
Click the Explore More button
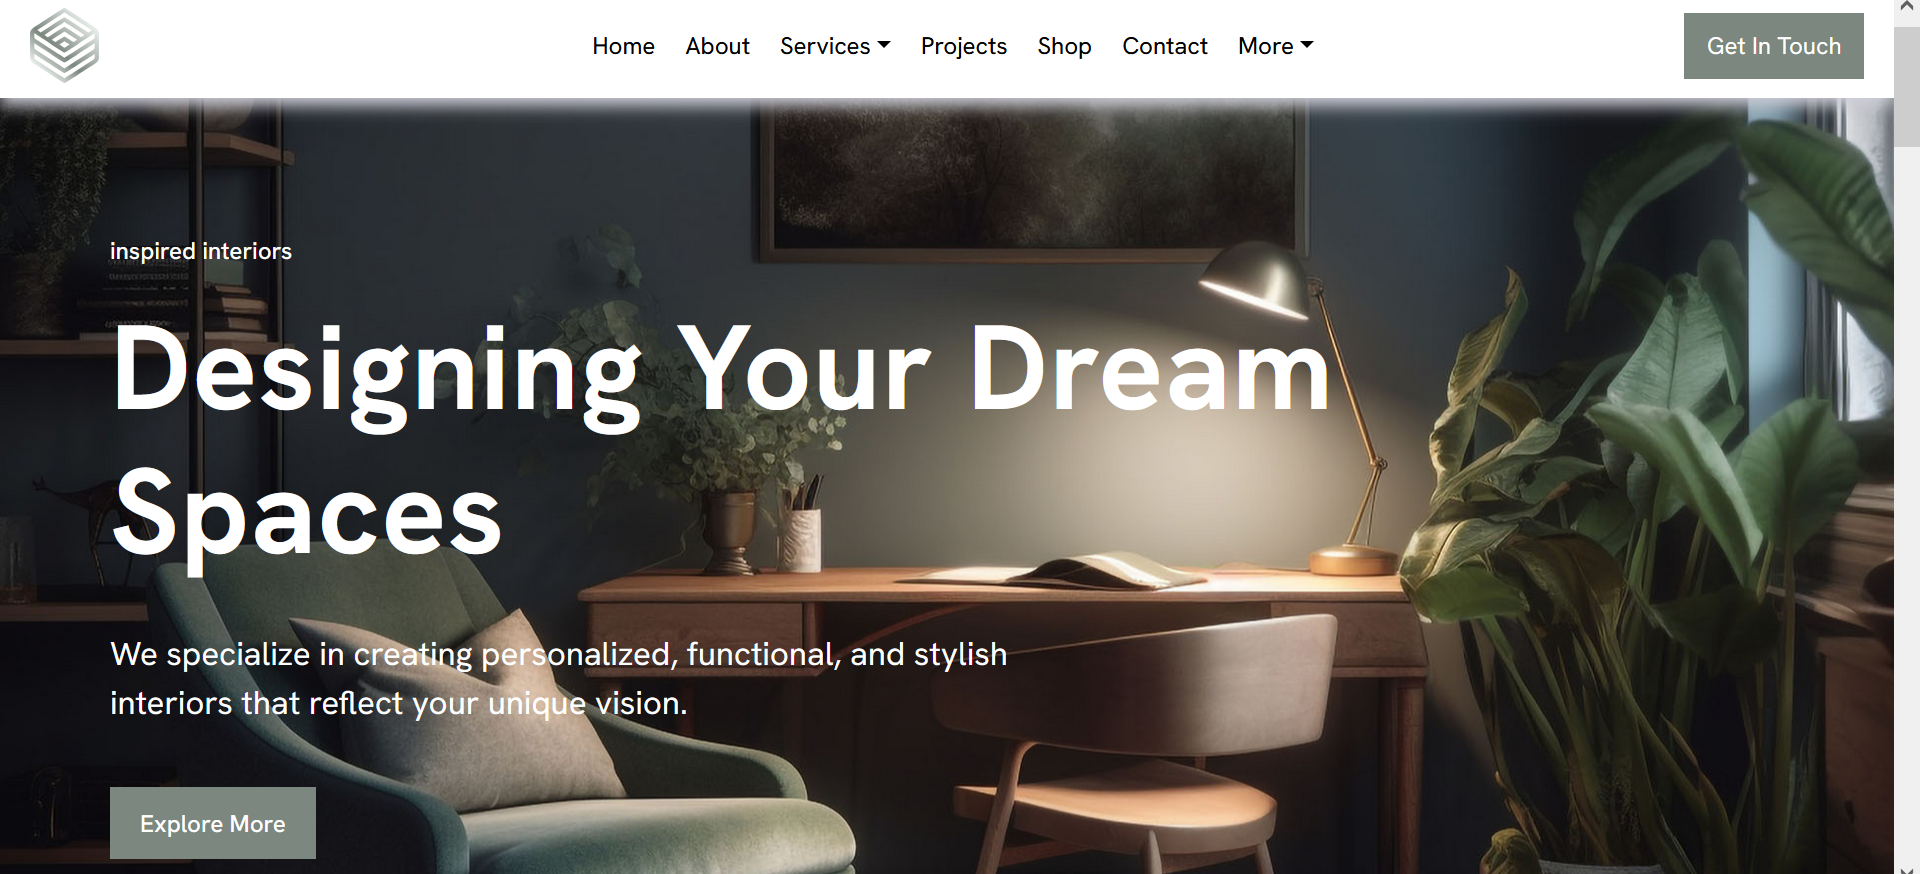point(213,823)
